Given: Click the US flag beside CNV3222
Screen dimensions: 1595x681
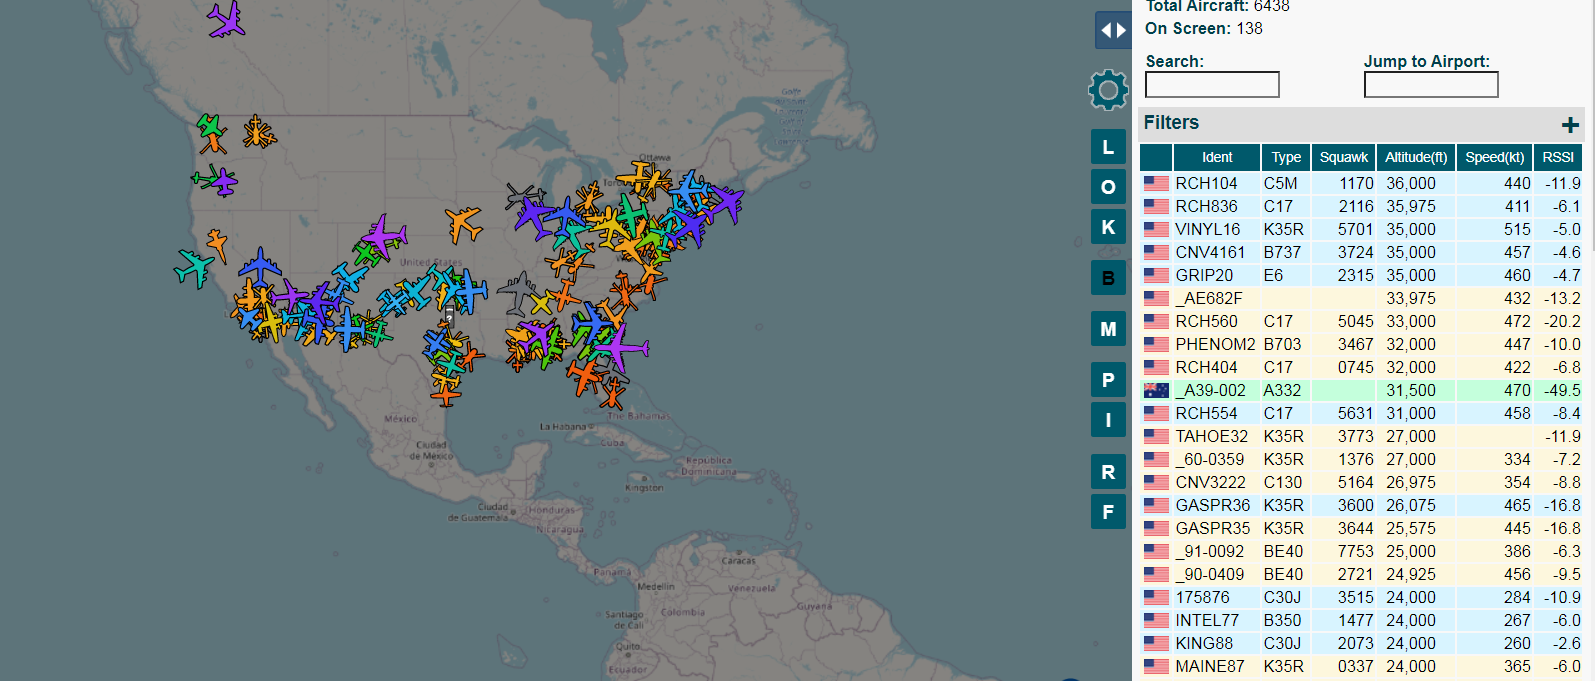Looking at the screenshot, I should click(x=1156, y=483).
